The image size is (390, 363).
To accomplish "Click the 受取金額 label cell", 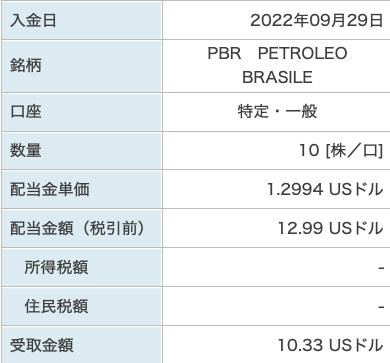I will [x=82, y=345].
